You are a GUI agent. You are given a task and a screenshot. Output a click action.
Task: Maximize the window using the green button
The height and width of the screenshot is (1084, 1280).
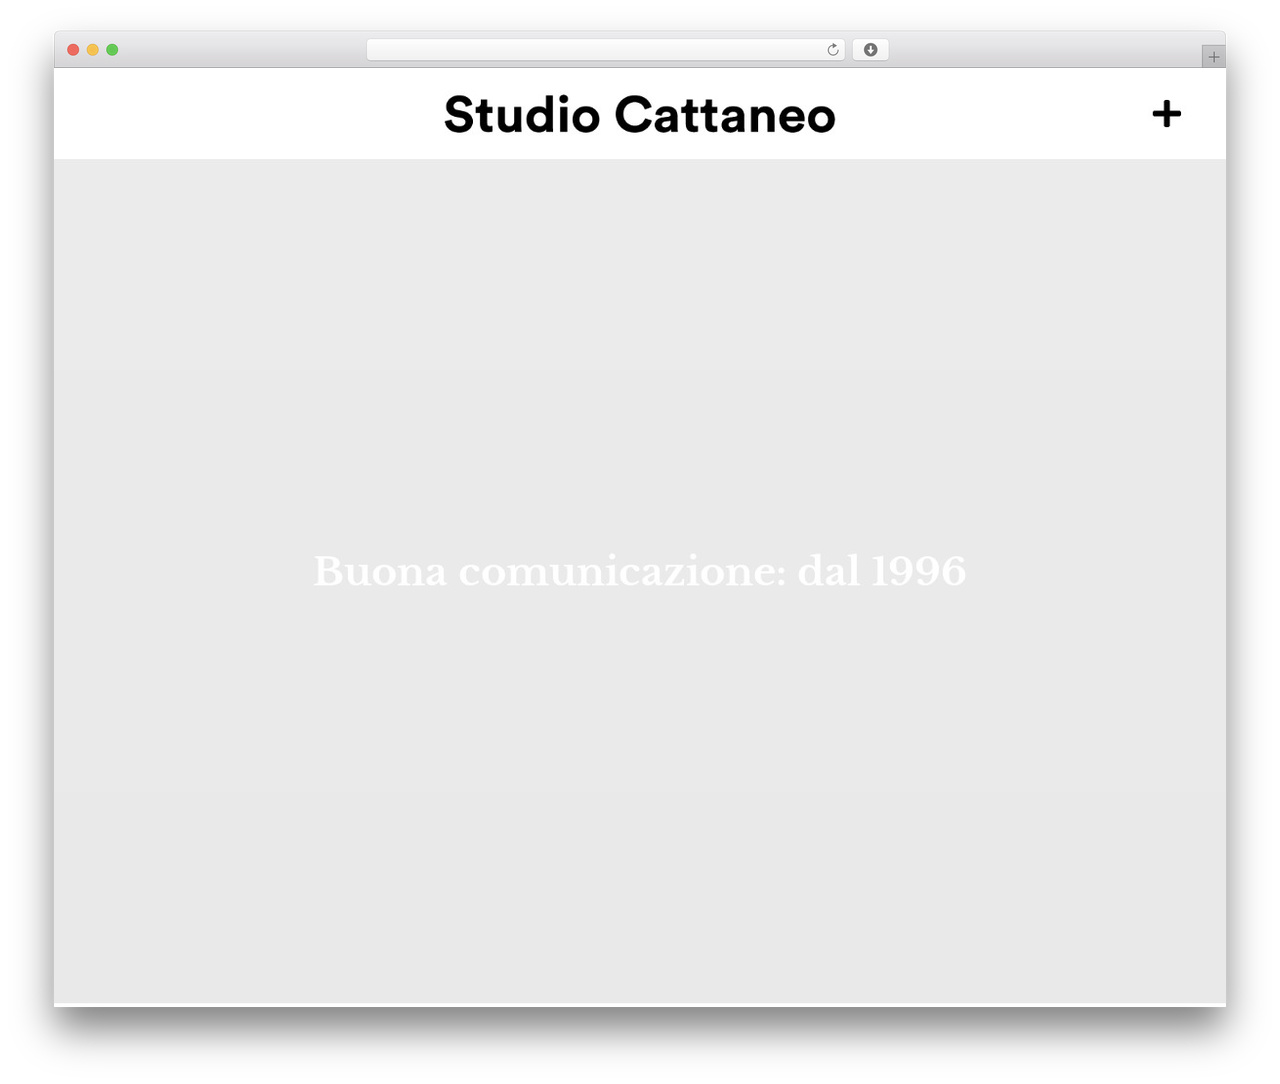tap(112, 50)
